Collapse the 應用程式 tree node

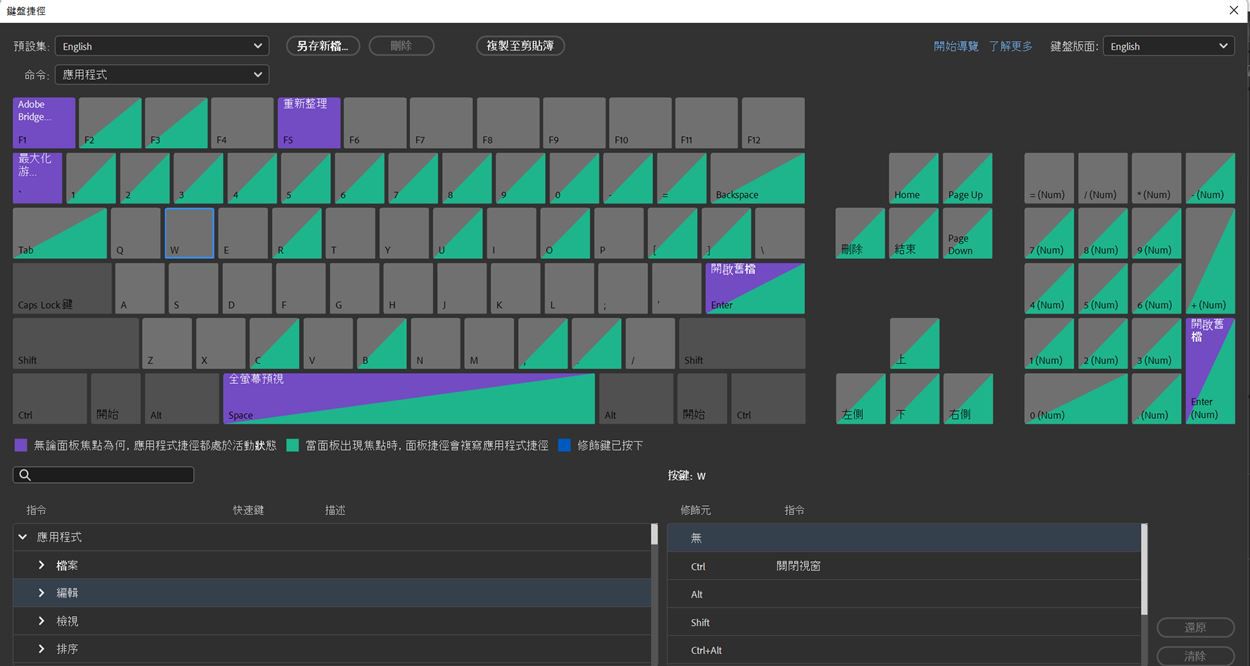(23, 537)
